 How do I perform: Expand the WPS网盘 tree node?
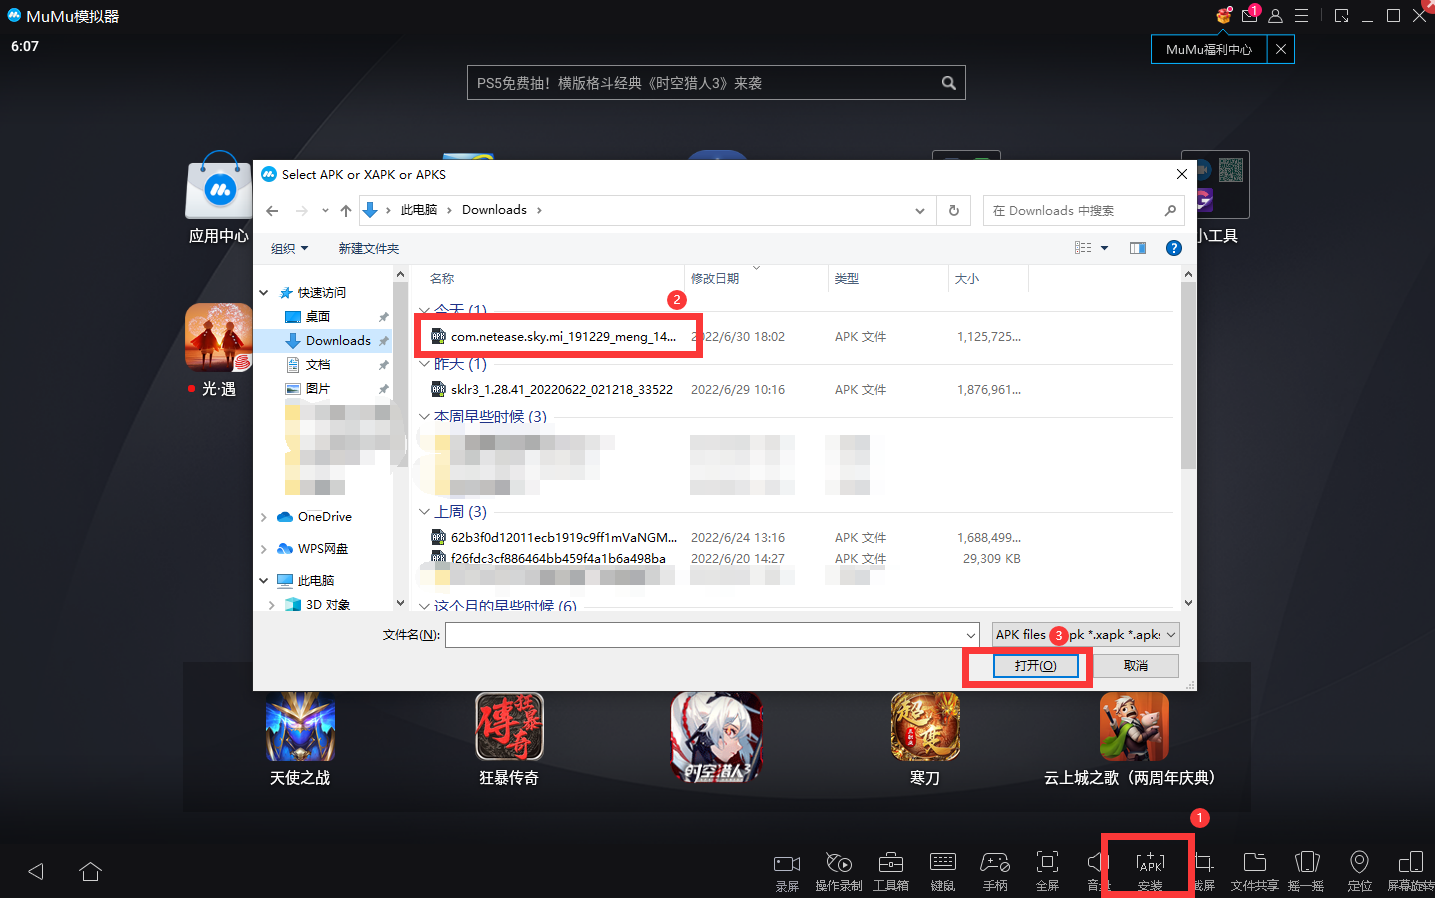coord(264,549)
